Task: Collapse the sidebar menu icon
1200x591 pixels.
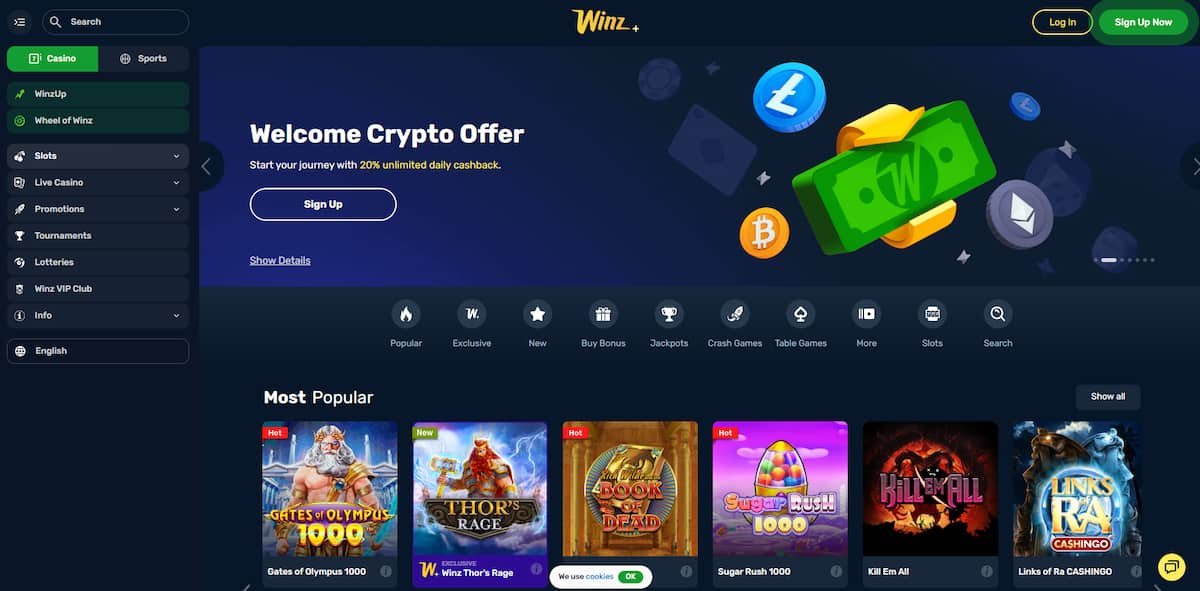Action: point(20,22)
